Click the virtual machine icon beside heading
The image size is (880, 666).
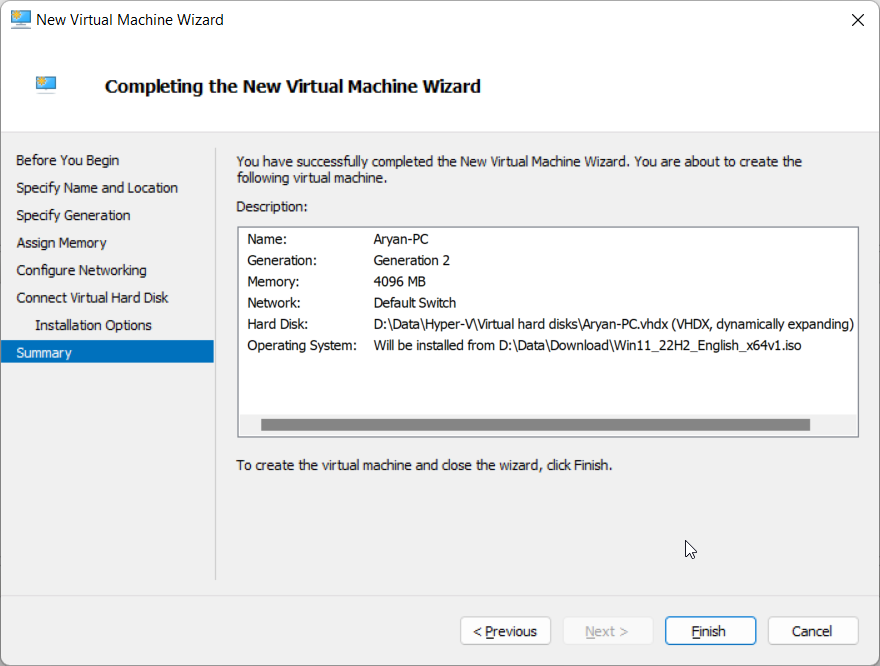46,85
